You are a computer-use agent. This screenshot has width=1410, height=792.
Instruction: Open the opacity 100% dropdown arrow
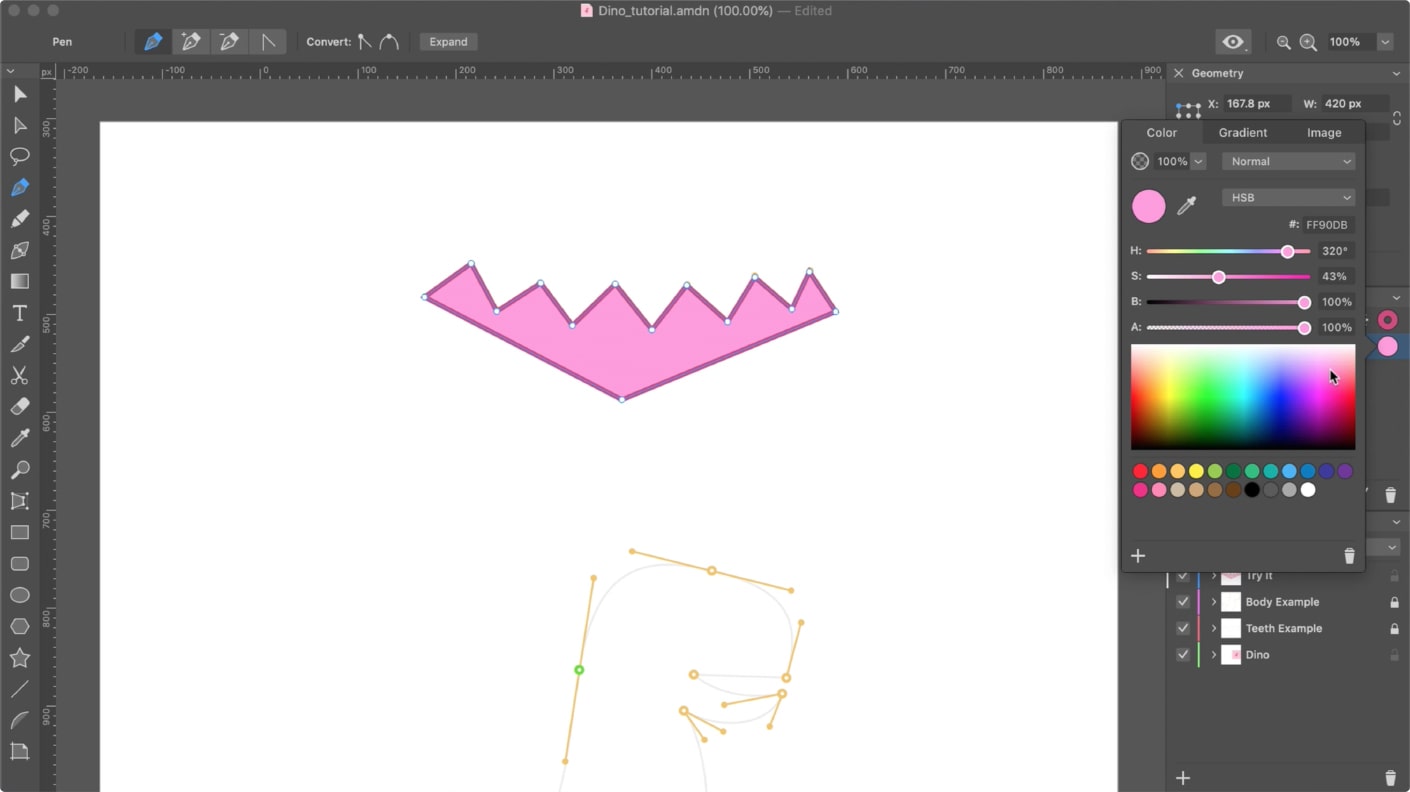coord(1199,161)
